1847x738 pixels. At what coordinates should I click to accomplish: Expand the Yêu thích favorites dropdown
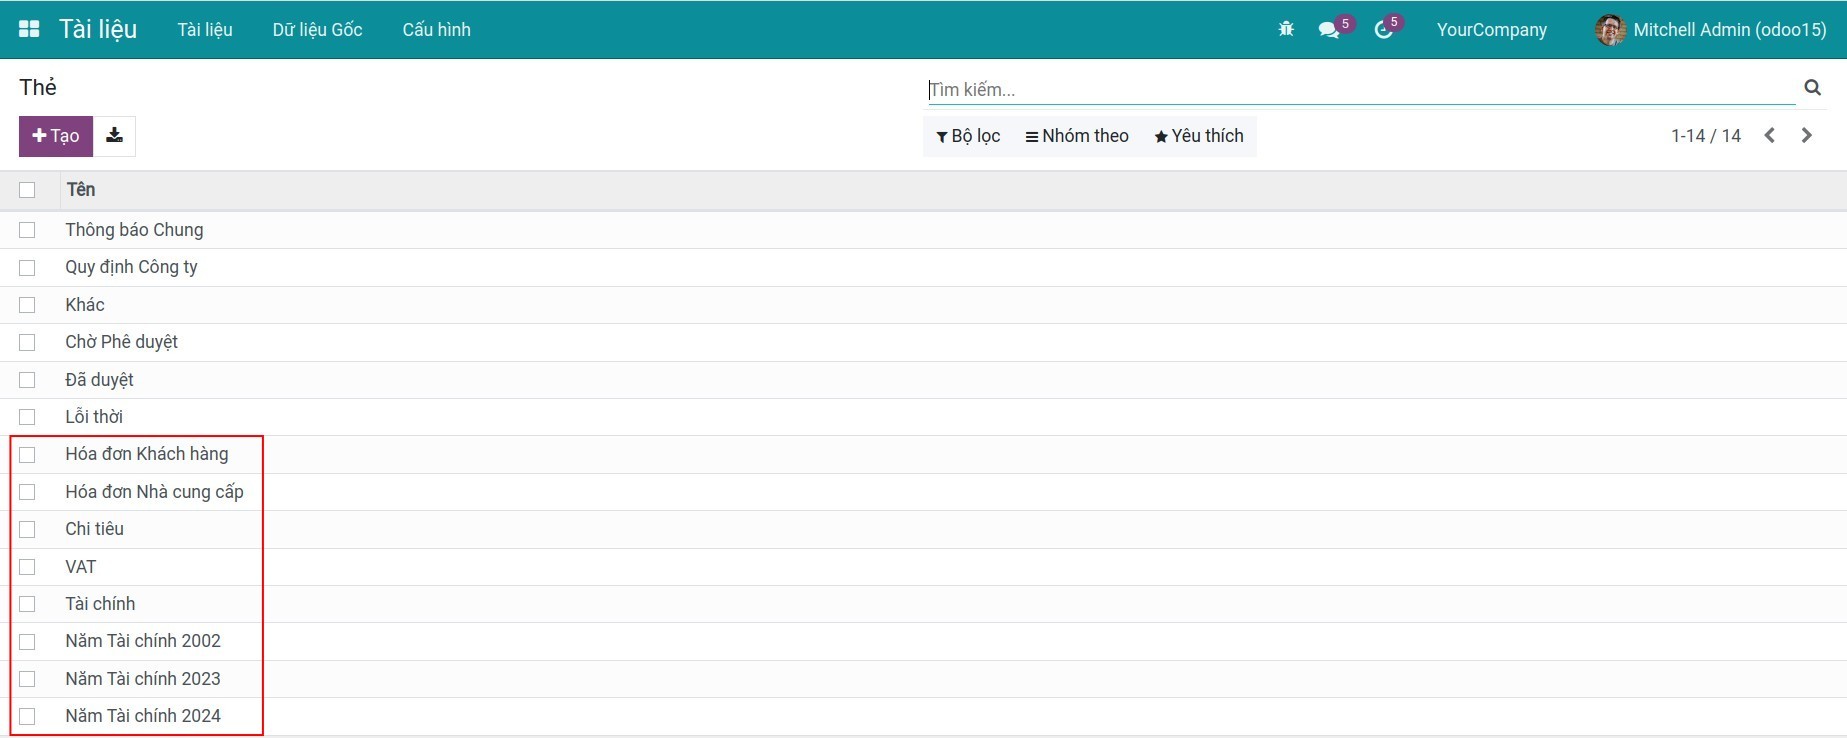pyautogui.click(x=1199, y=136)
